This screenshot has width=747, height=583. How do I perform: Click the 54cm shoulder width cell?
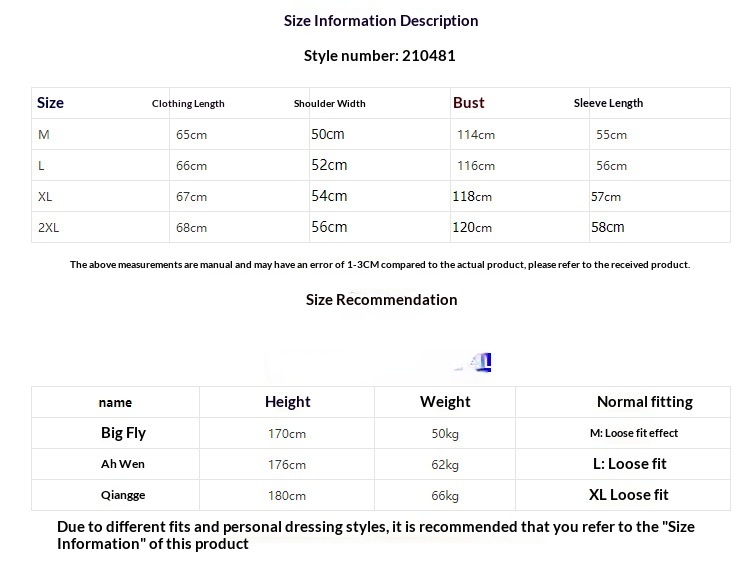(329, 196)
